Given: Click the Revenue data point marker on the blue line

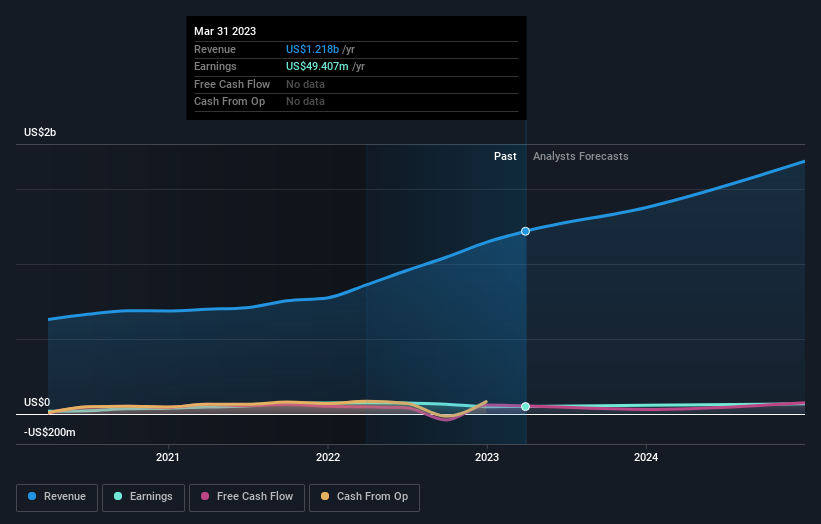Looking at the screenshot, I should point(525,231).
